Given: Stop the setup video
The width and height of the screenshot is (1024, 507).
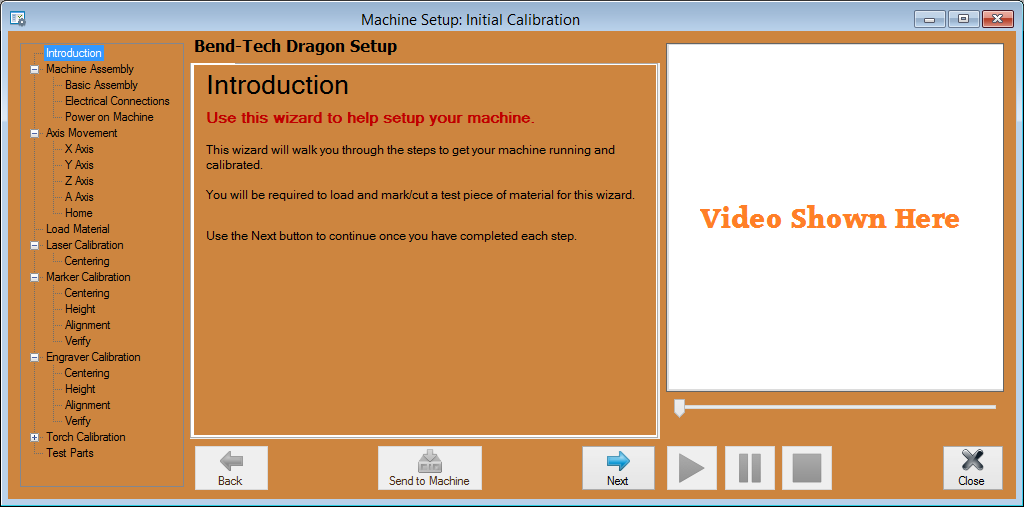Looking at the screenshot, I should tap(807, 468).
